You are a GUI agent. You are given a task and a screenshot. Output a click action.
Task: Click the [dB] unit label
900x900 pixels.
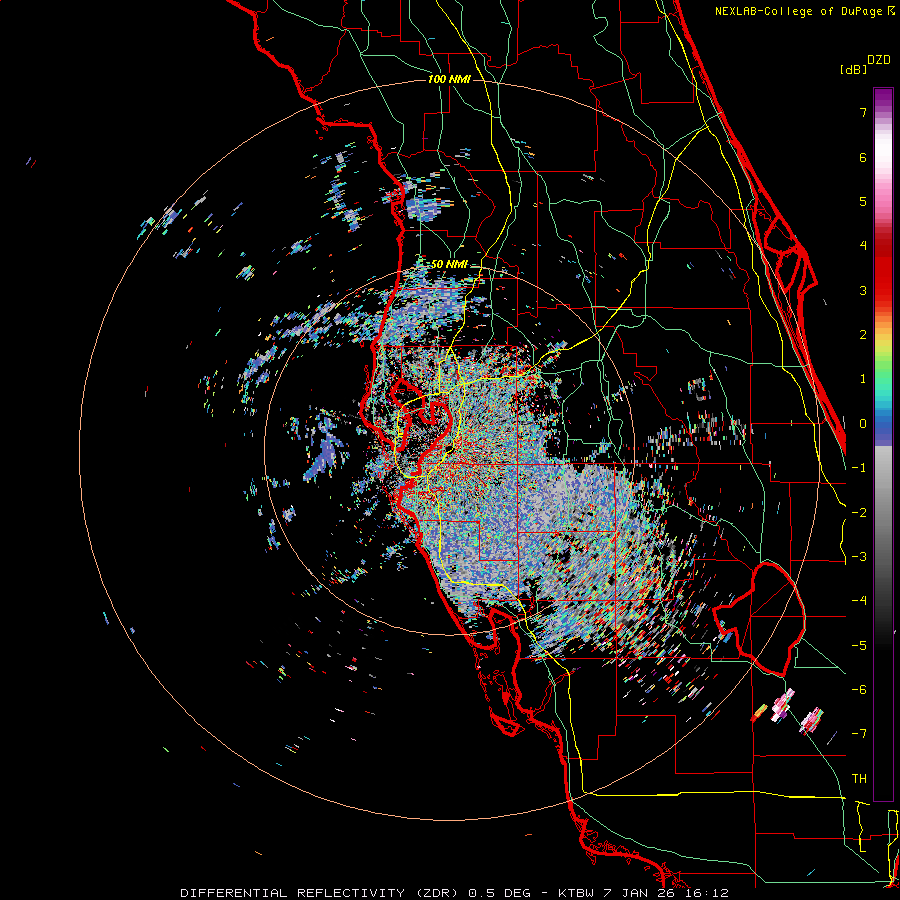pos(853,69)
